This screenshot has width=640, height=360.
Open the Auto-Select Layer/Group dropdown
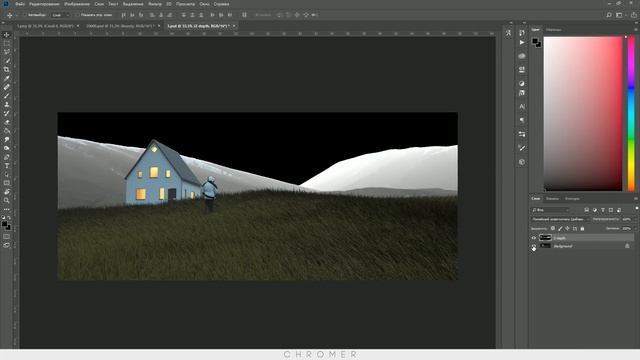click(x=60, y=15)
